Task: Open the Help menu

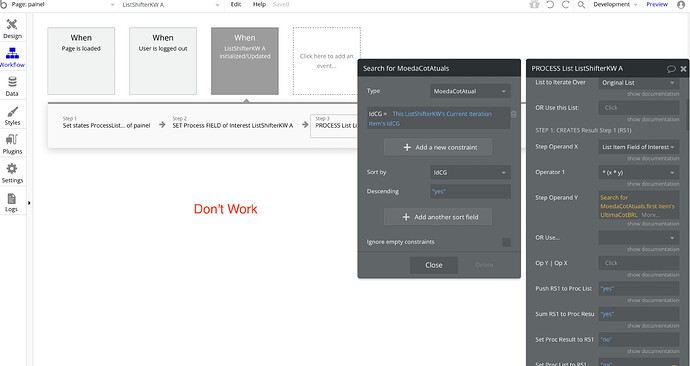Action: click(x=259, y=4)
